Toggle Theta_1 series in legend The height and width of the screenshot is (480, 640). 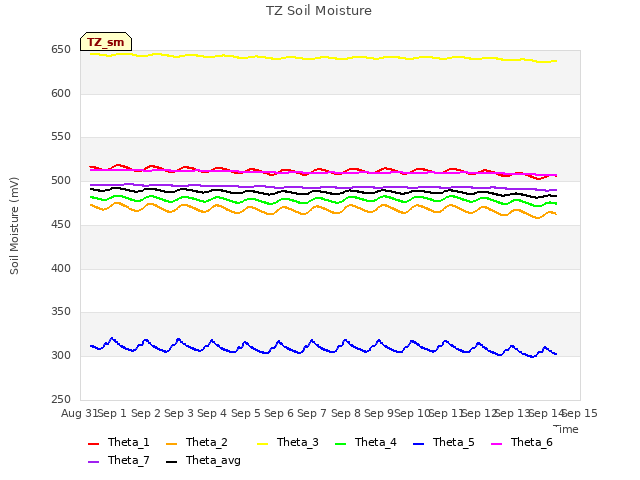point(119,442)
